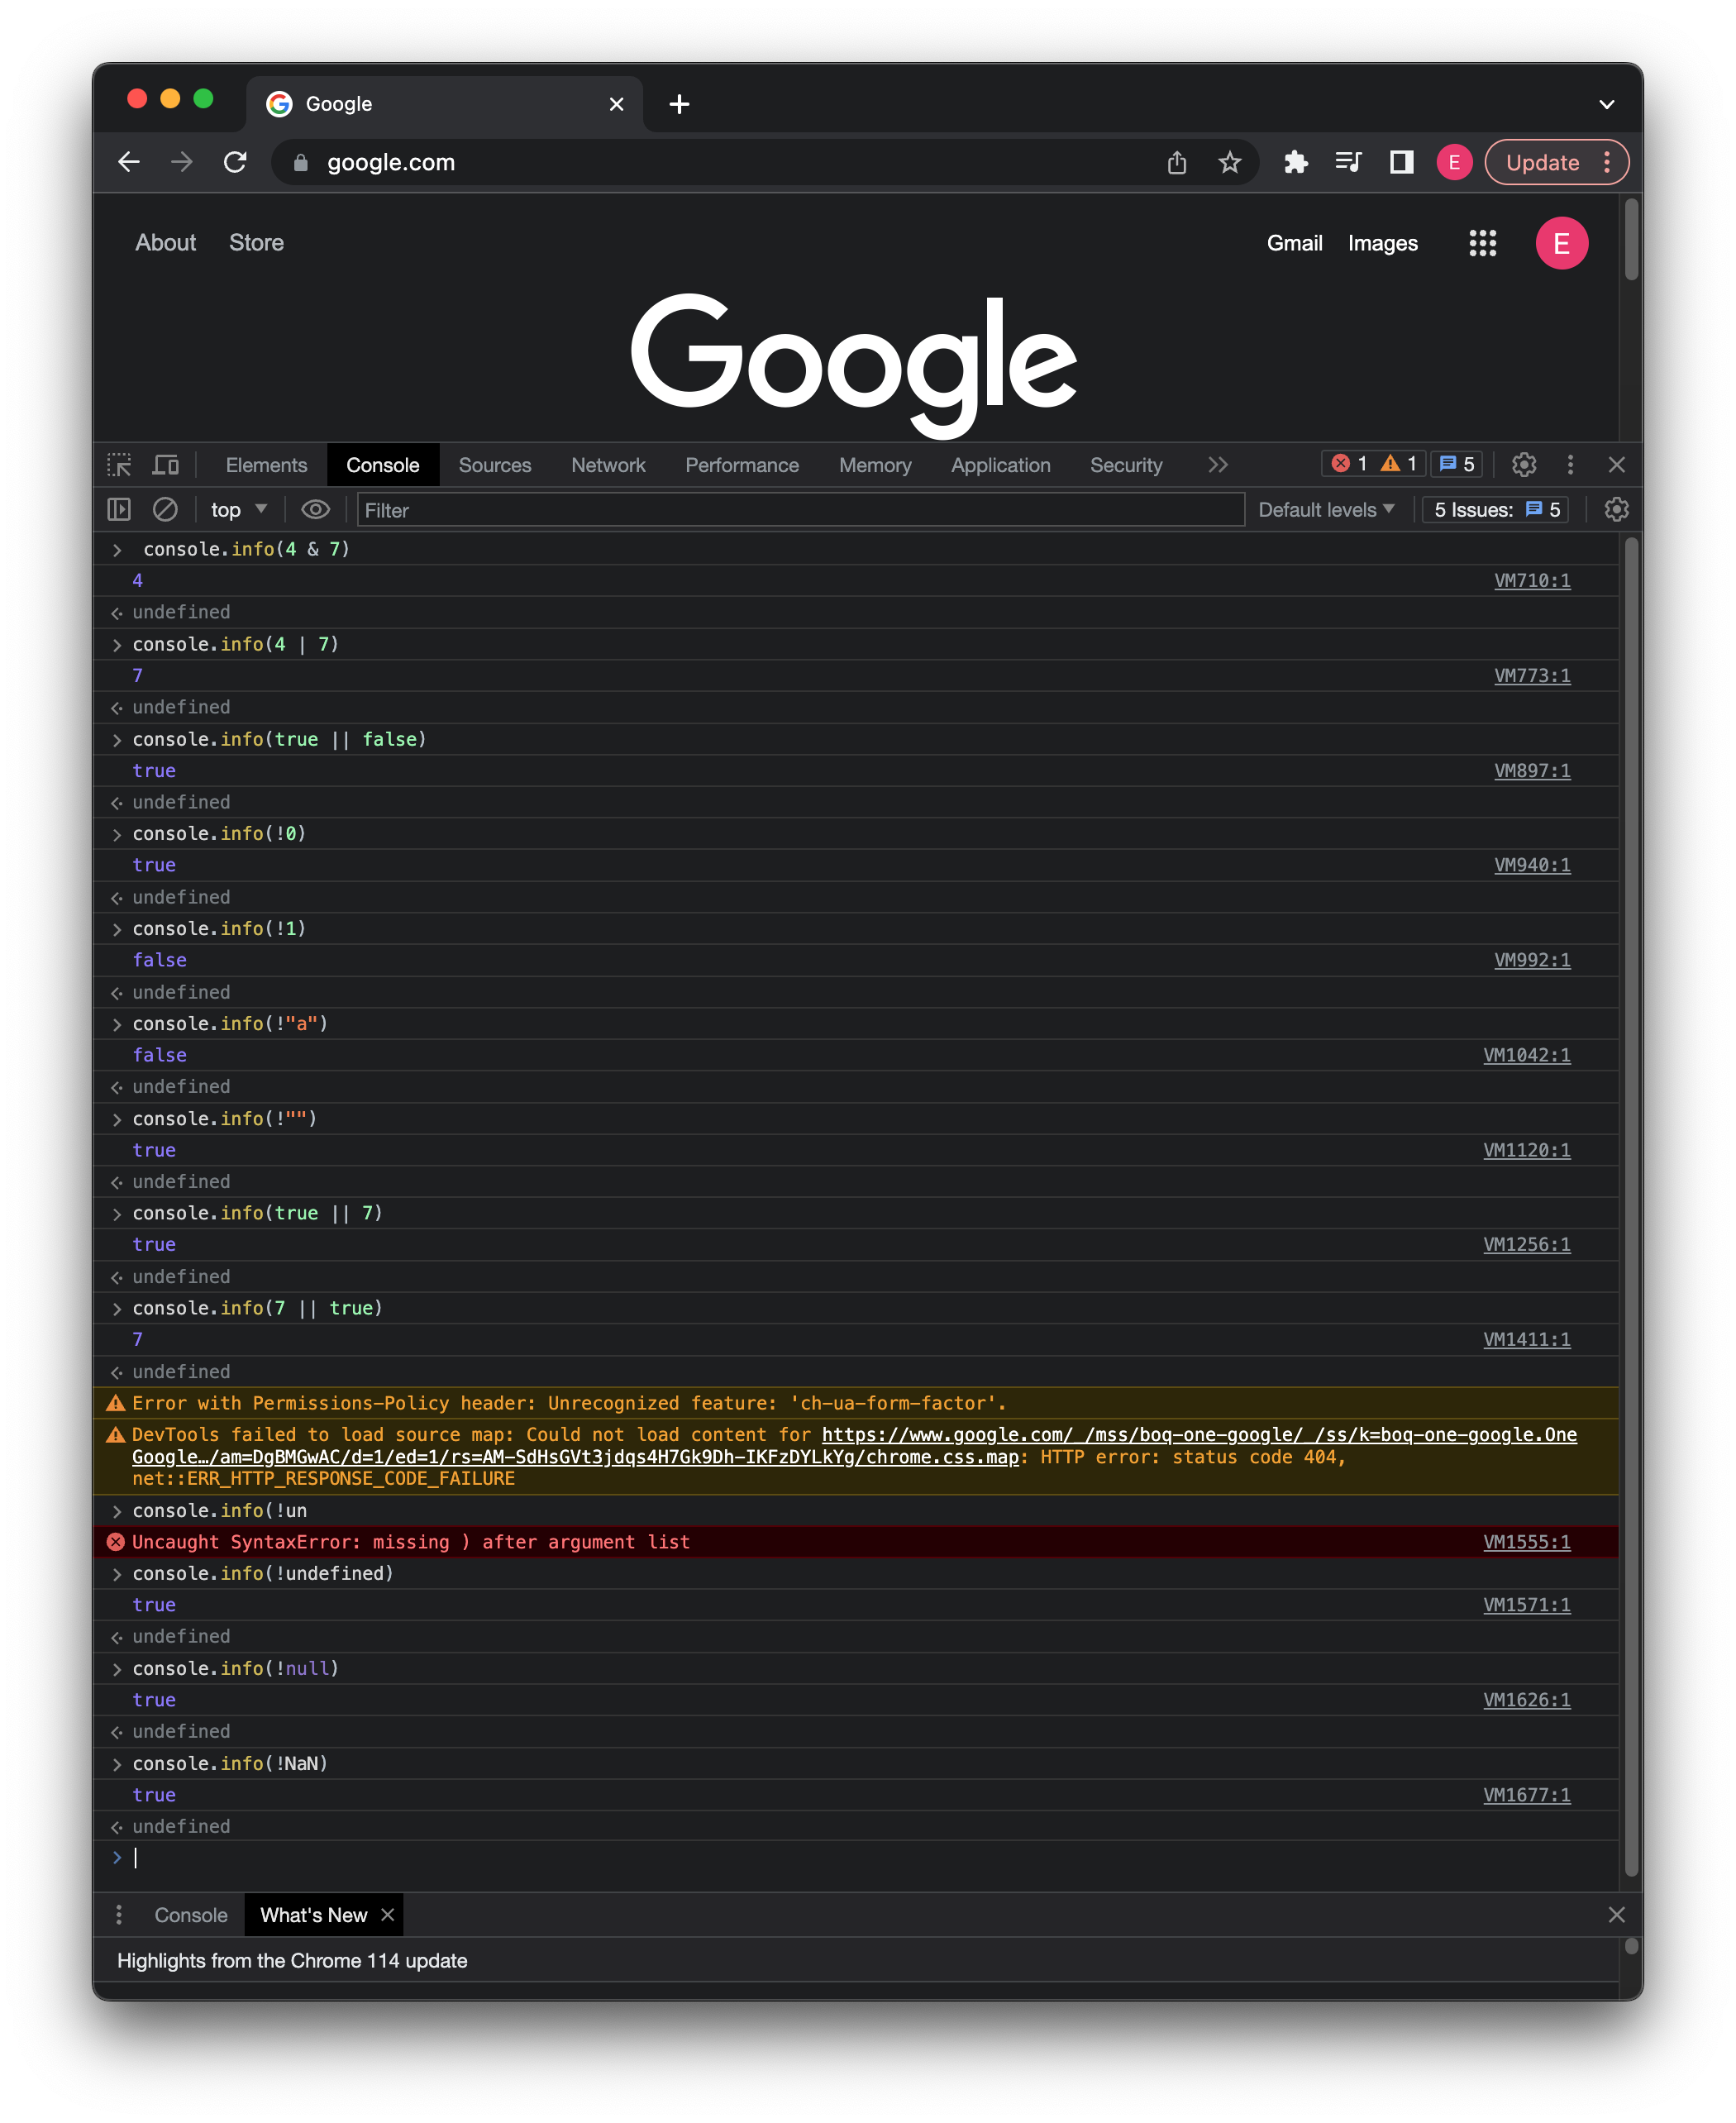1736x2123 pixels.
Task: Open the Google account avatar on the page
Action: coord(1561,243)
